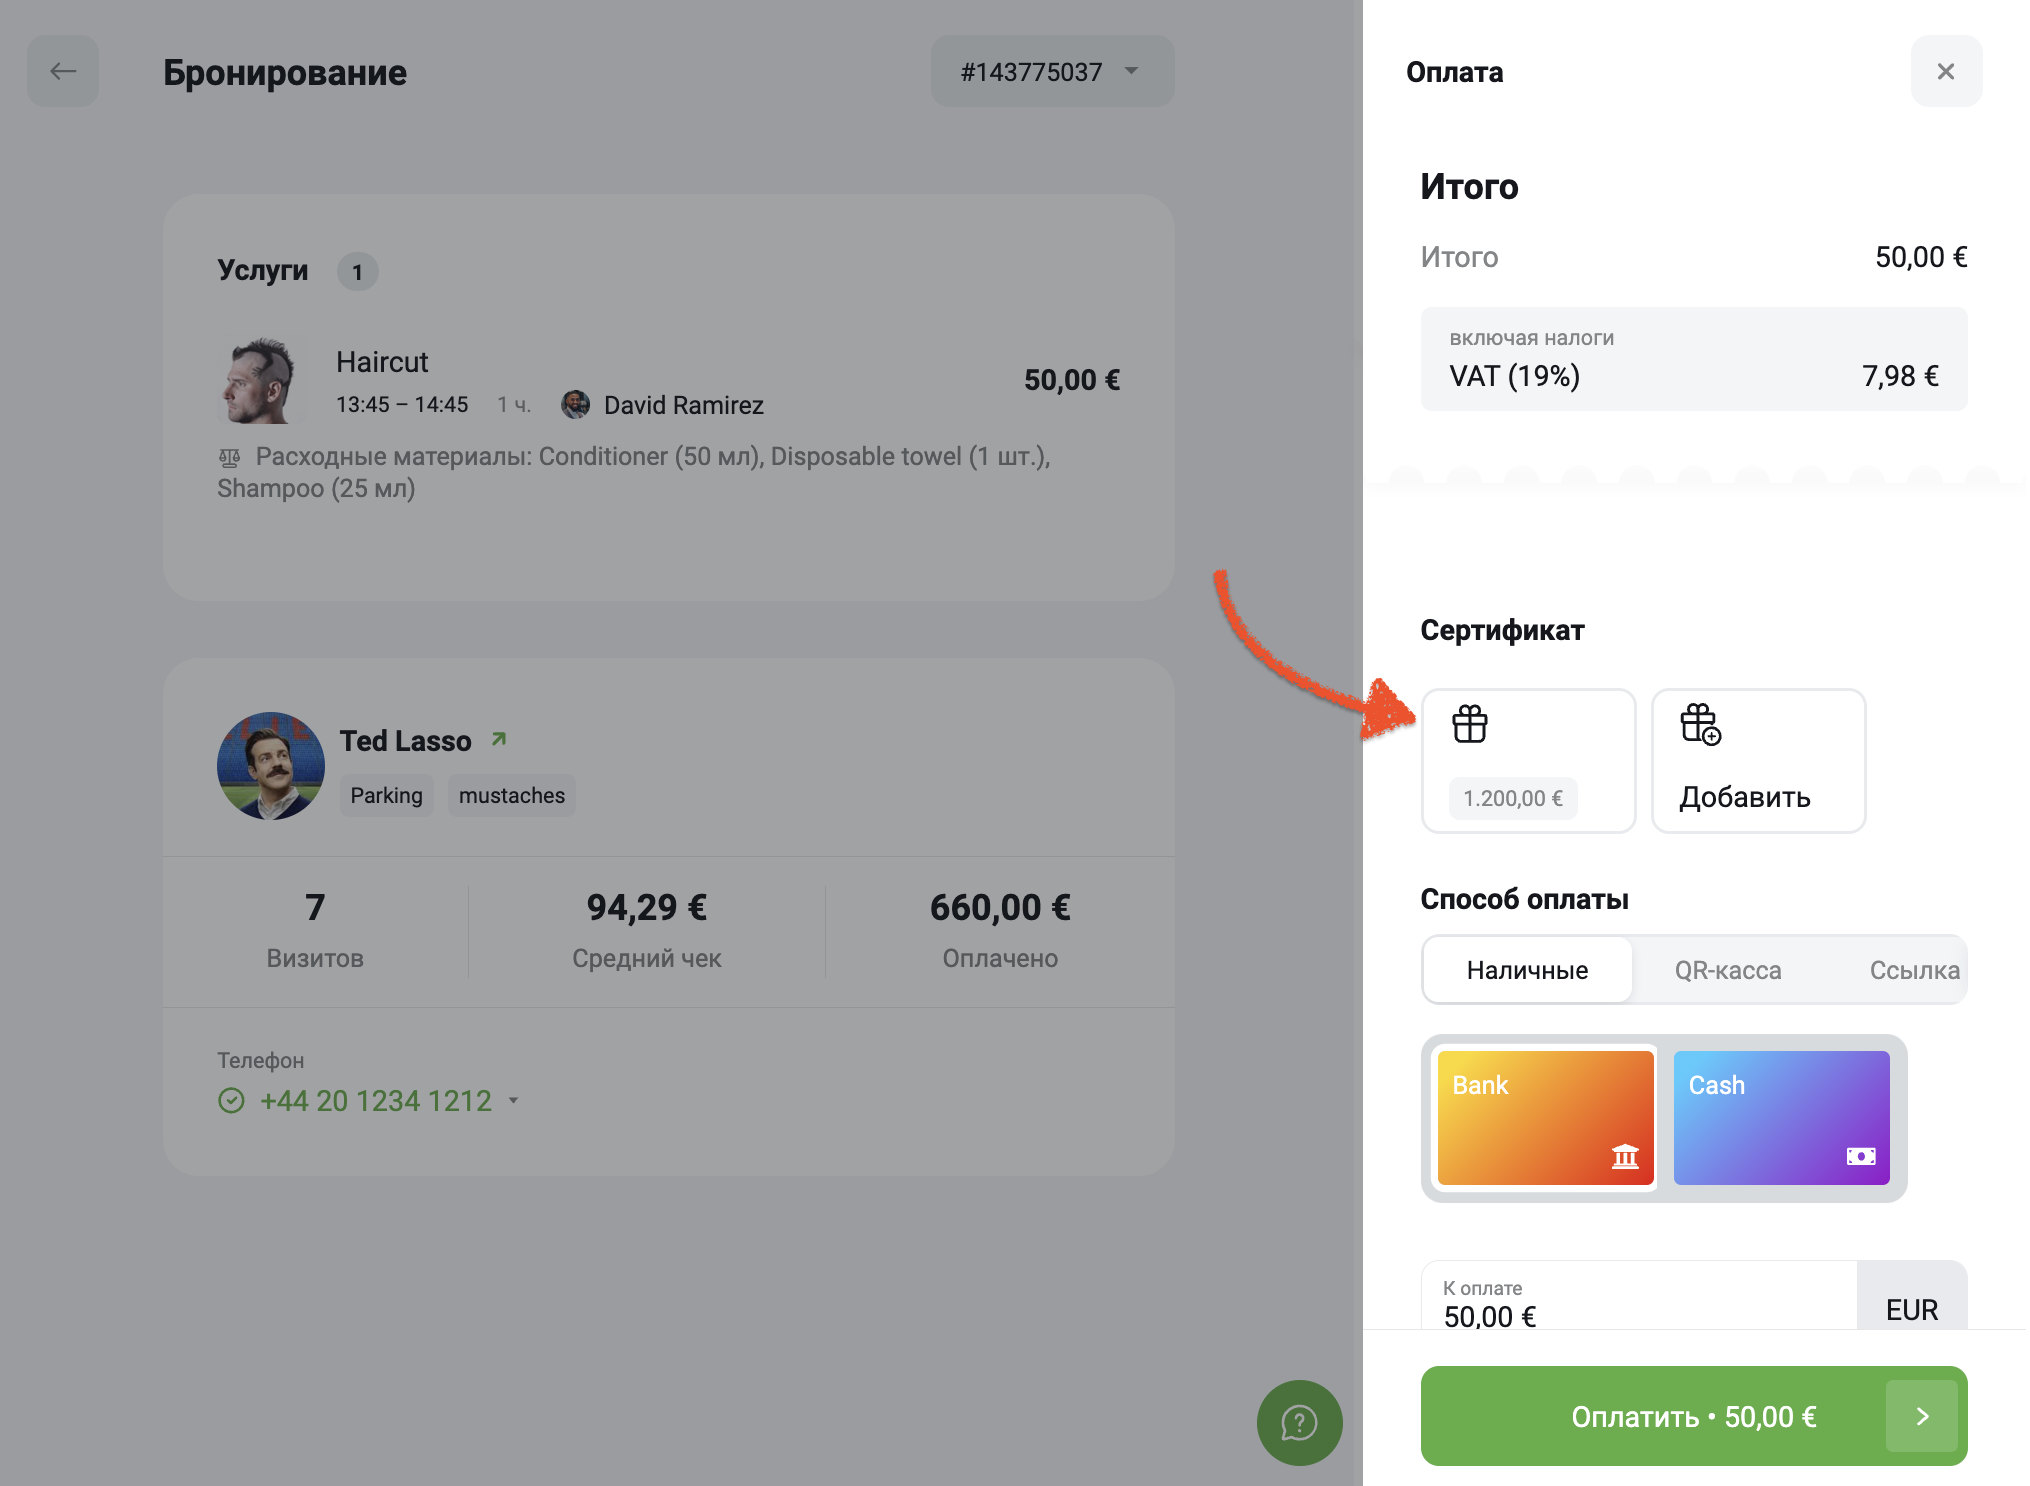Open the EUR currency selector

click(x=1911, y=1308)
